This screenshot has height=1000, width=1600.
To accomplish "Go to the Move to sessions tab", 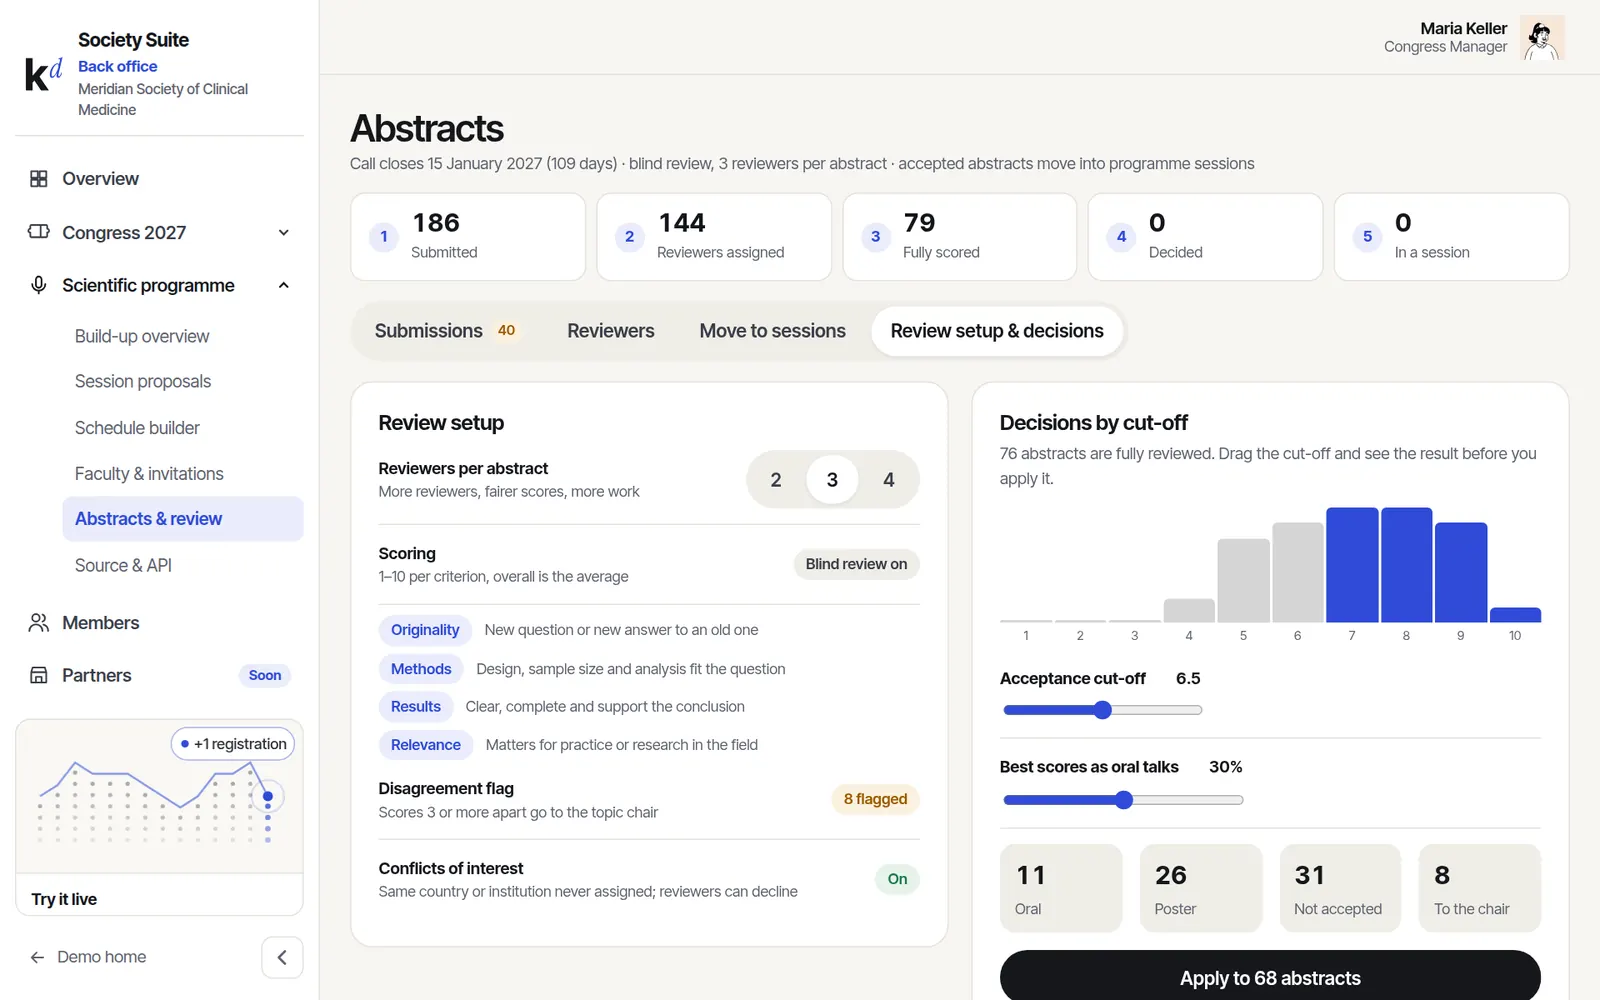I will 772,331.
